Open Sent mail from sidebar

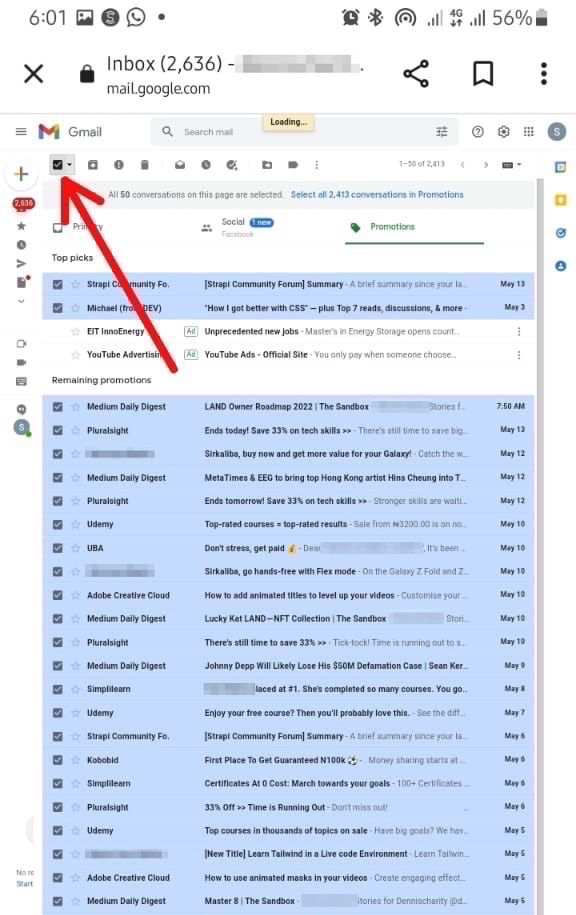coord(22,264)
